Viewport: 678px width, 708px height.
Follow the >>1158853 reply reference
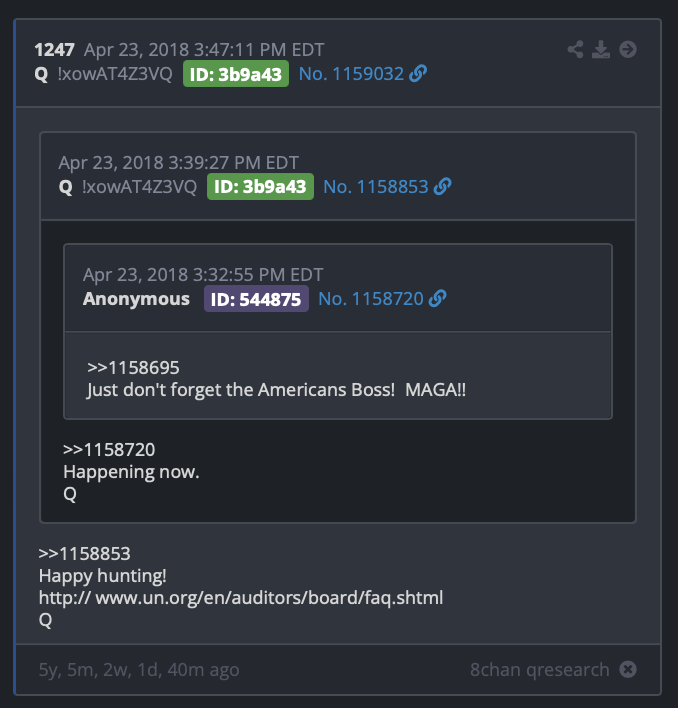[84, 553]
